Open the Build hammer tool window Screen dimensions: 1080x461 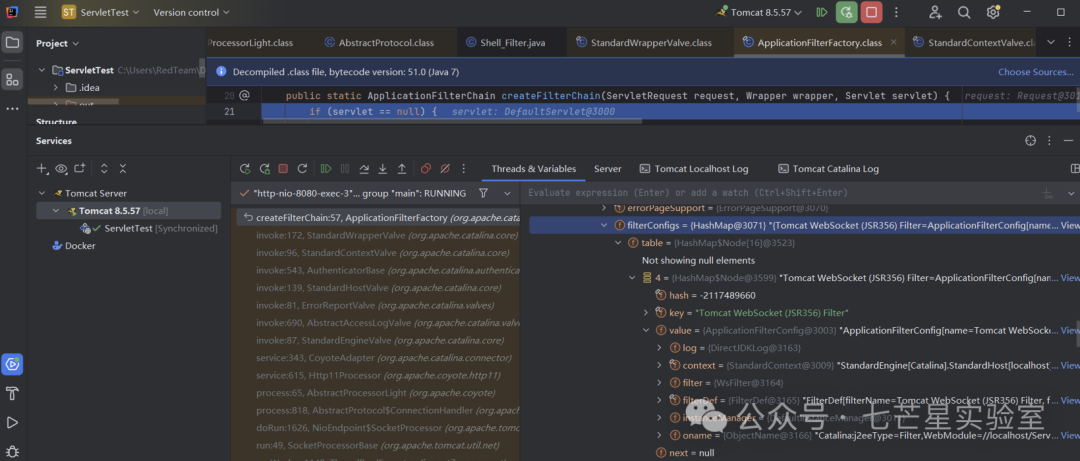pyautogui.click(x=12, y=393)
